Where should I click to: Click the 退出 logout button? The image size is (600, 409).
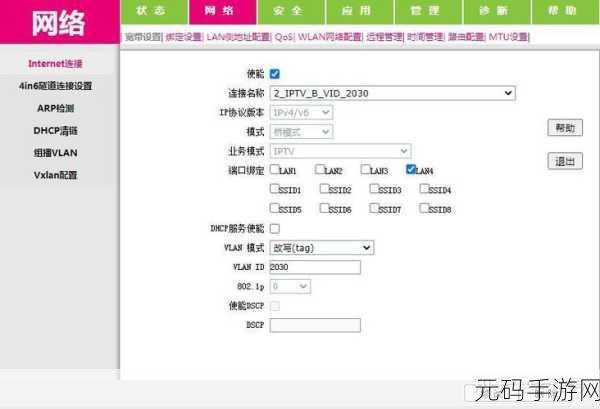[565, 161]
